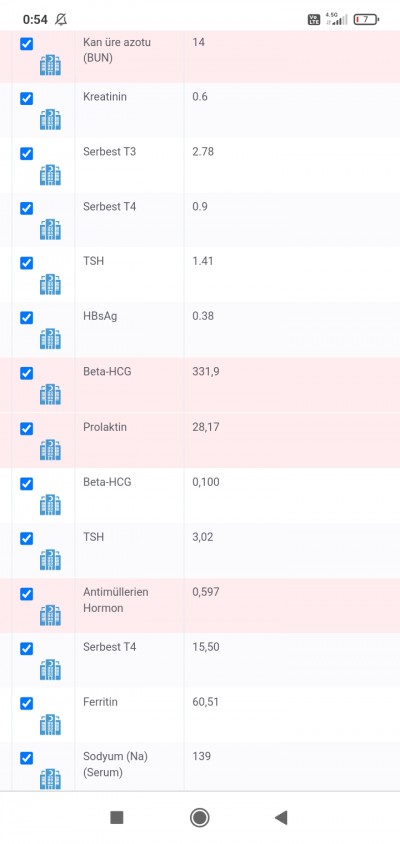
Task: Tap hospital icon in Kreatinin row
Action: [50, 119]
